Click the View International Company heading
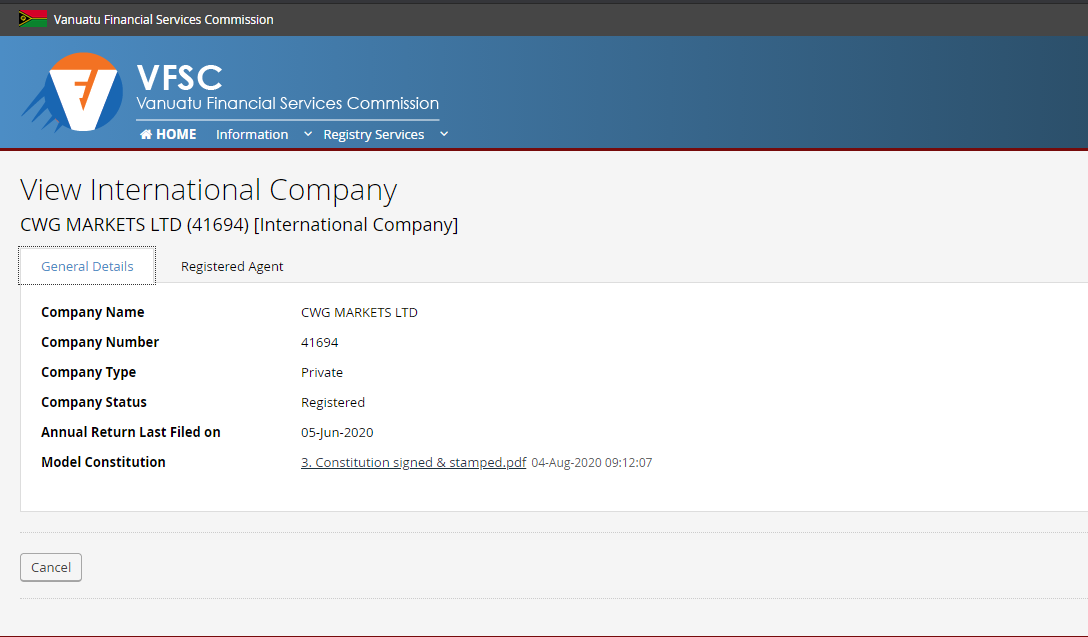 point(208,190)
